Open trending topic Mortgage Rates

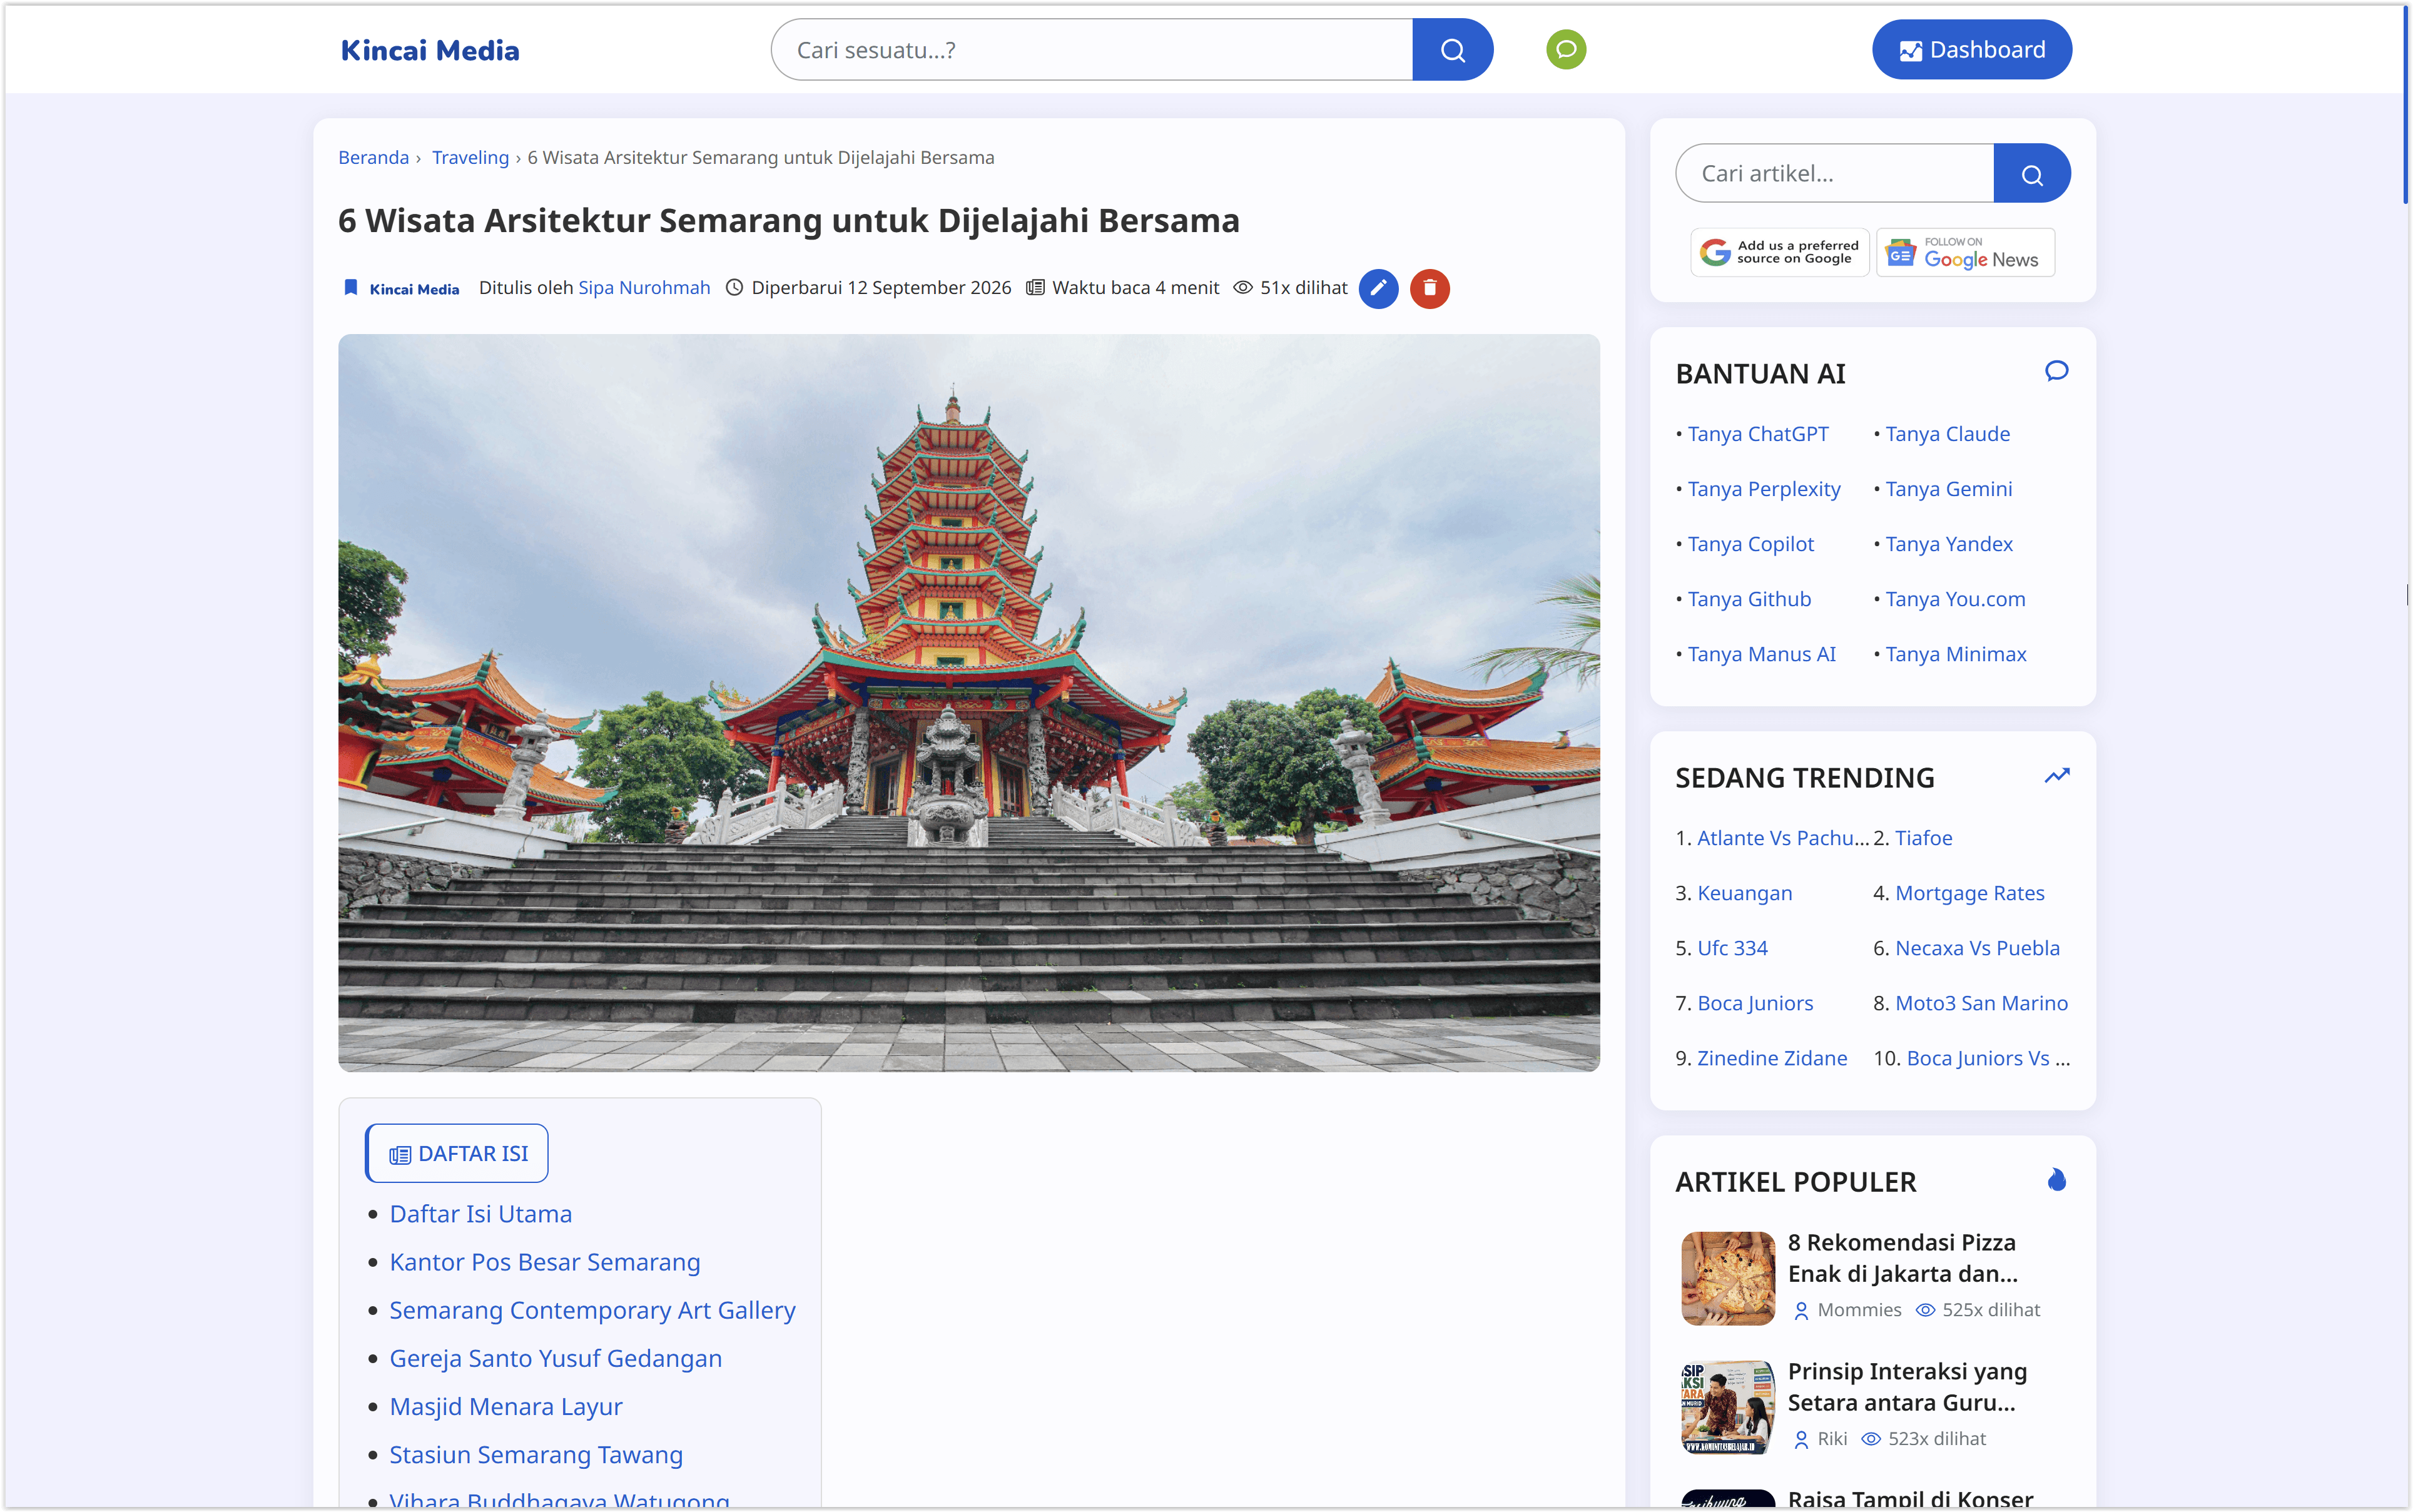[1969, 893]
